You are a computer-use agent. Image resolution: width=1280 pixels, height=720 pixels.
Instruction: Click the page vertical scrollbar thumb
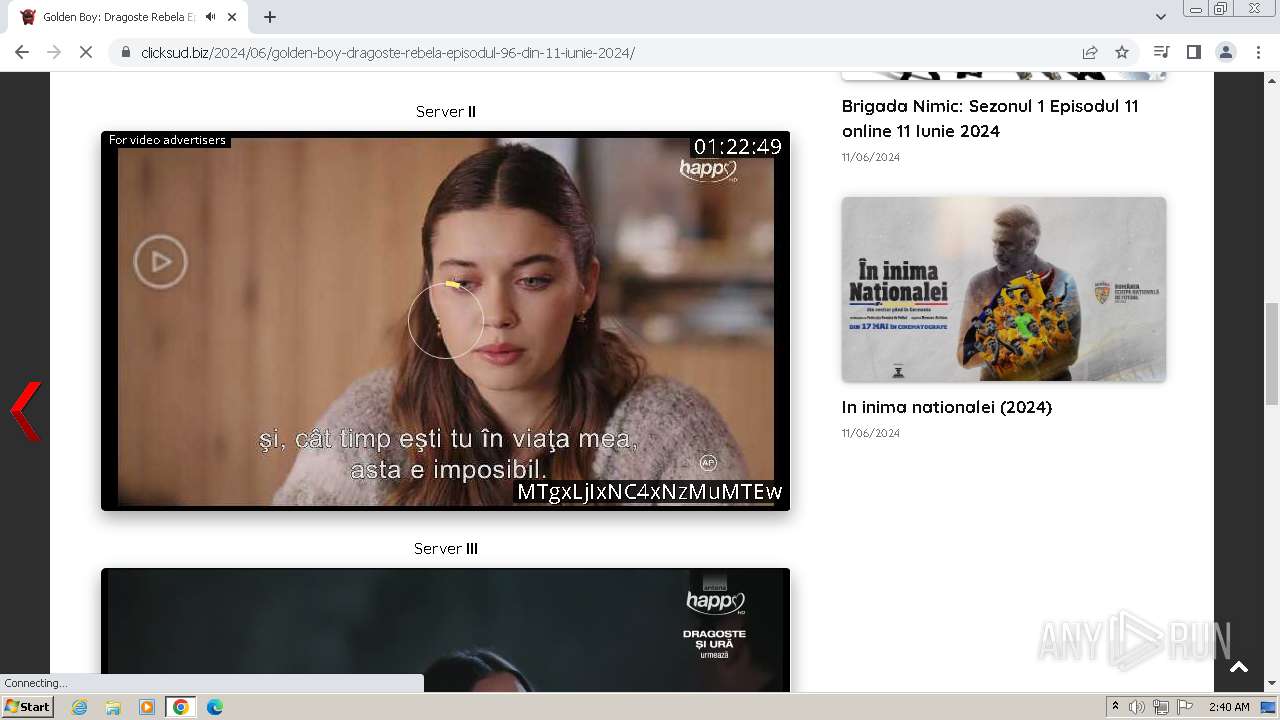coord(1272,352)
